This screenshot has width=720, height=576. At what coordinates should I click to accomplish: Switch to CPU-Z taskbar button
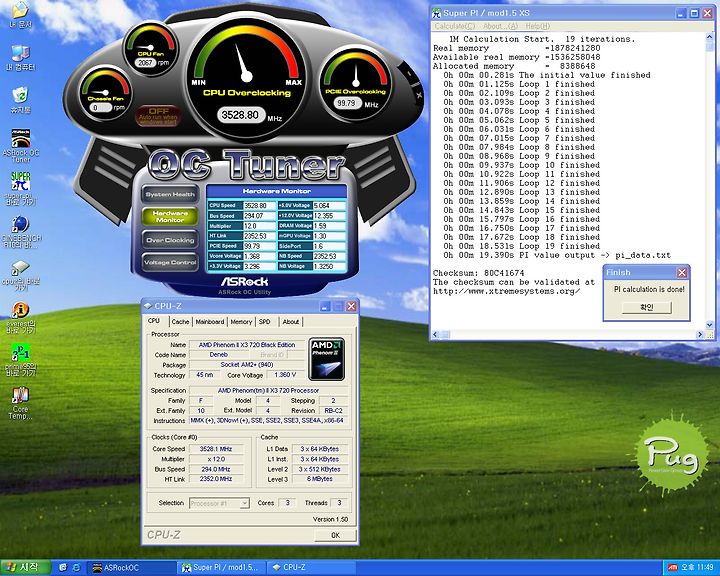(x=310, y=568)
